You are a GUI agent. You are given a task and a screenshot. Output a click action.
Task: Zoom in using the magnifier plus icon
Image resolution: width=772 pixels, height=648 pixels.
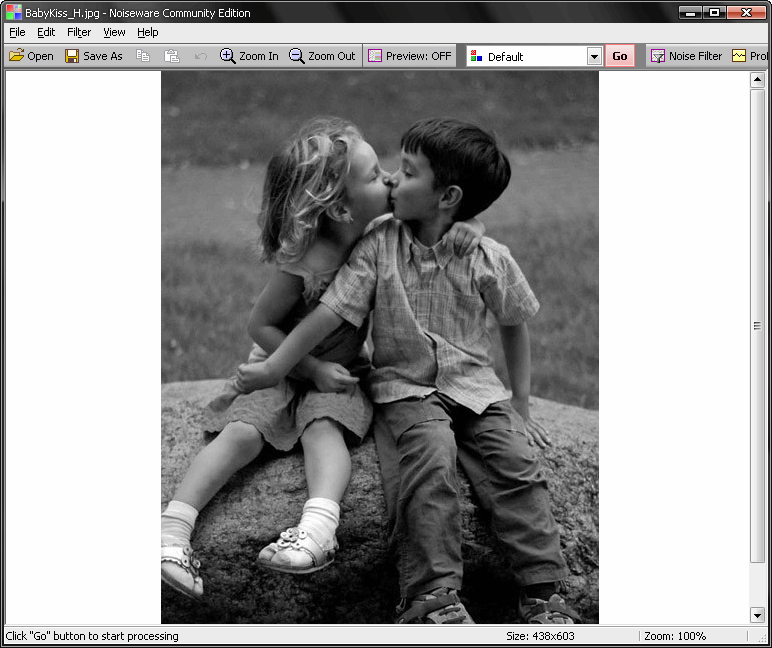[228, 56]
